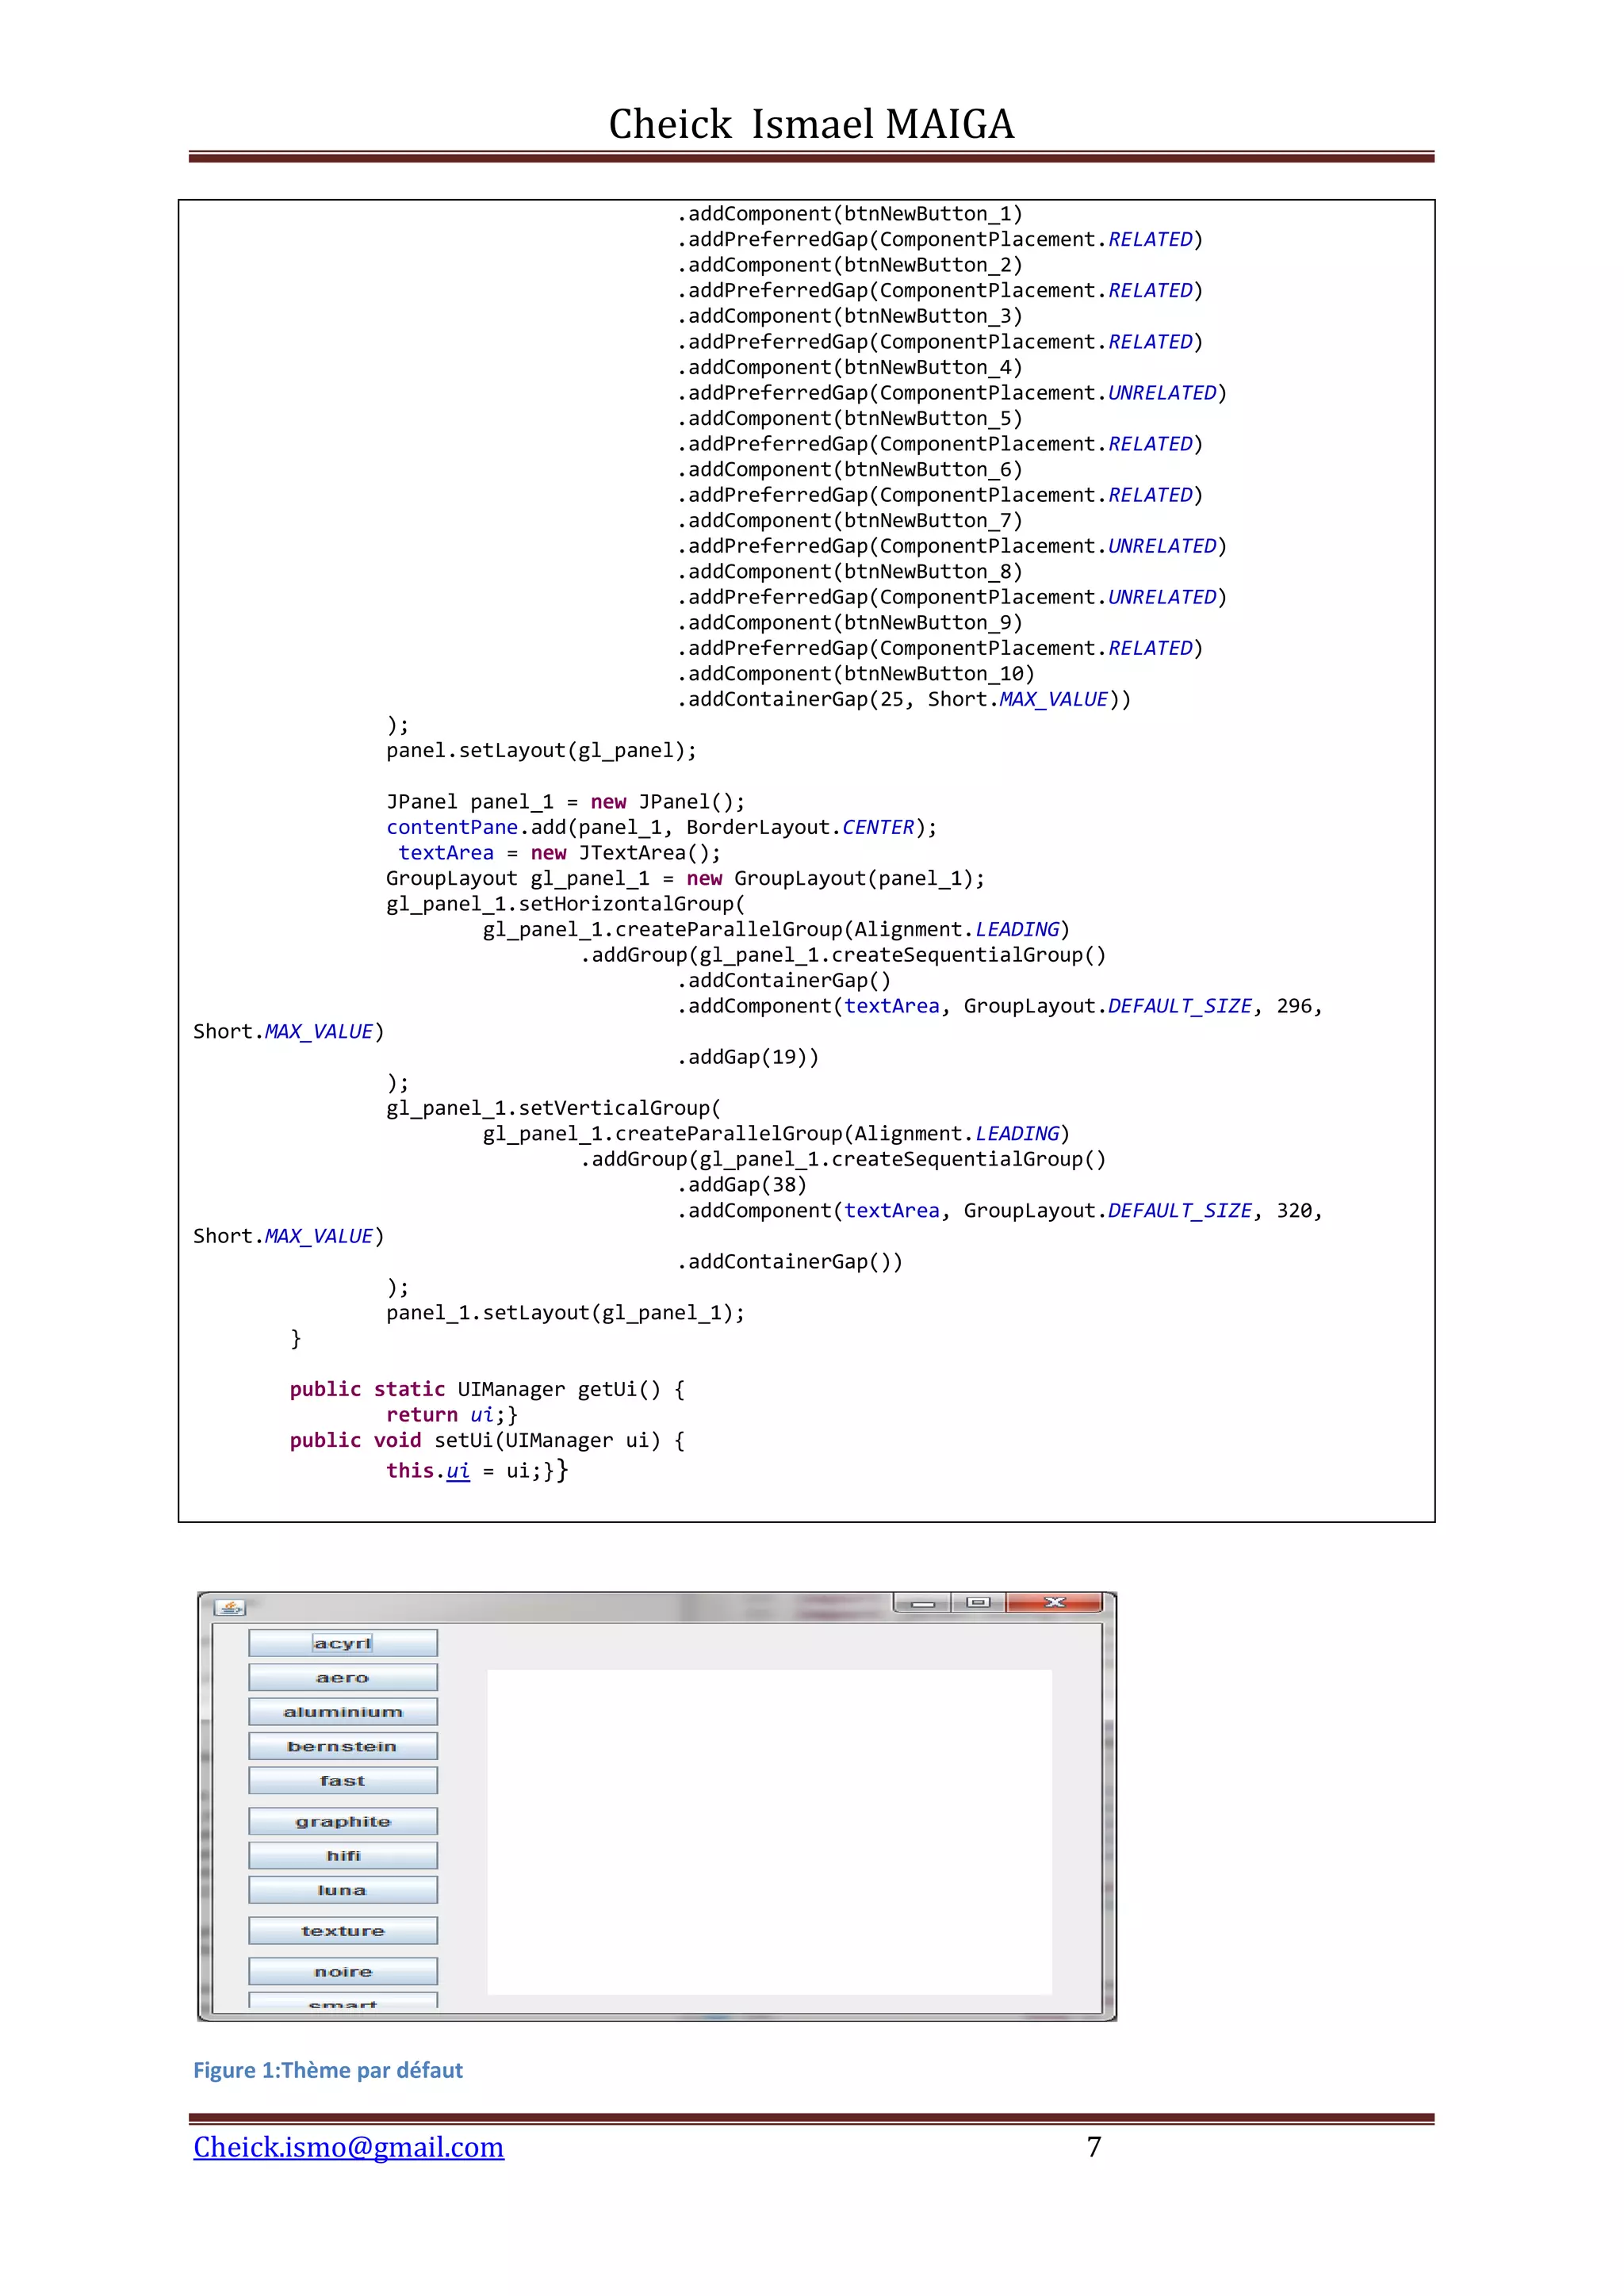The width and height of the screenshot is (1624, 2296).
Task: Click the page number 7 in footer
Action: click(1094, 2147)
